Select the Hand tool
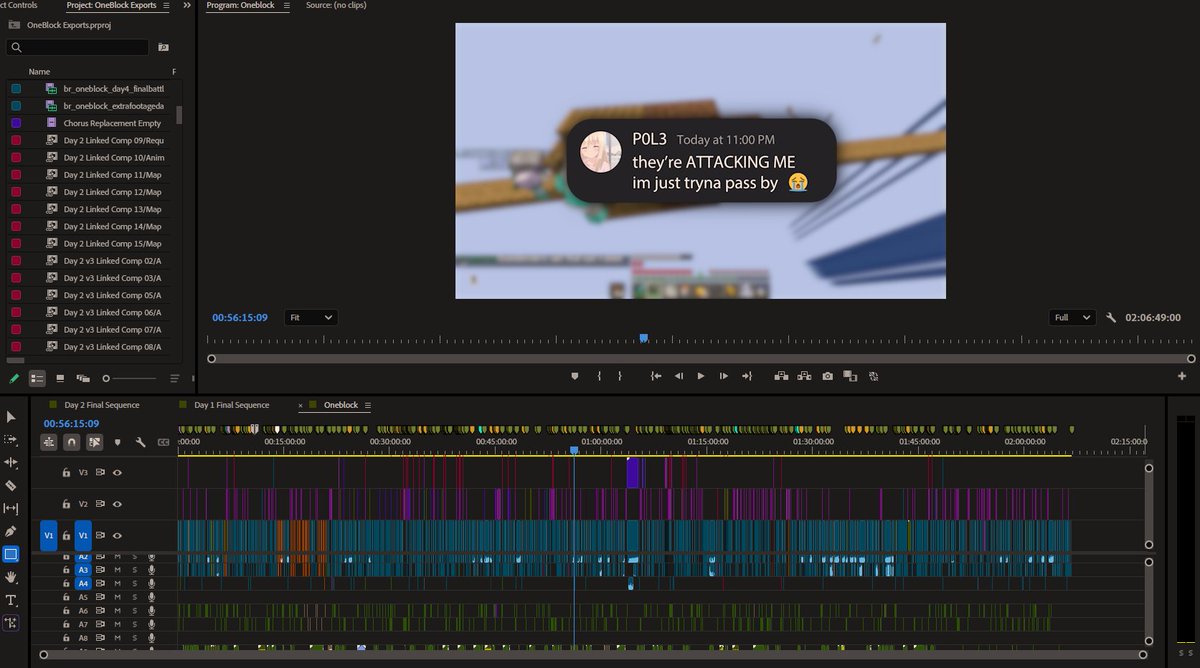The width and height of the screenshot is (1200, 668). 11,577
